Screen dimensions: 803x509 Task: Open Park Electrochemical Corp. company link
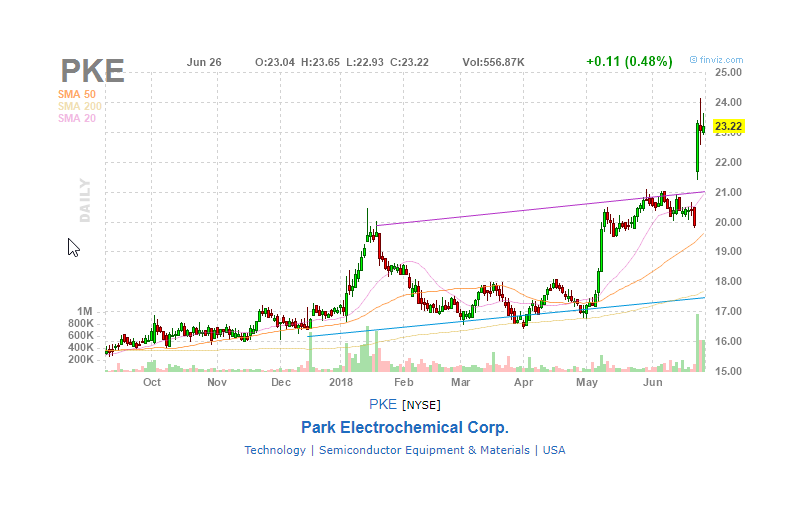pos(405,428)
